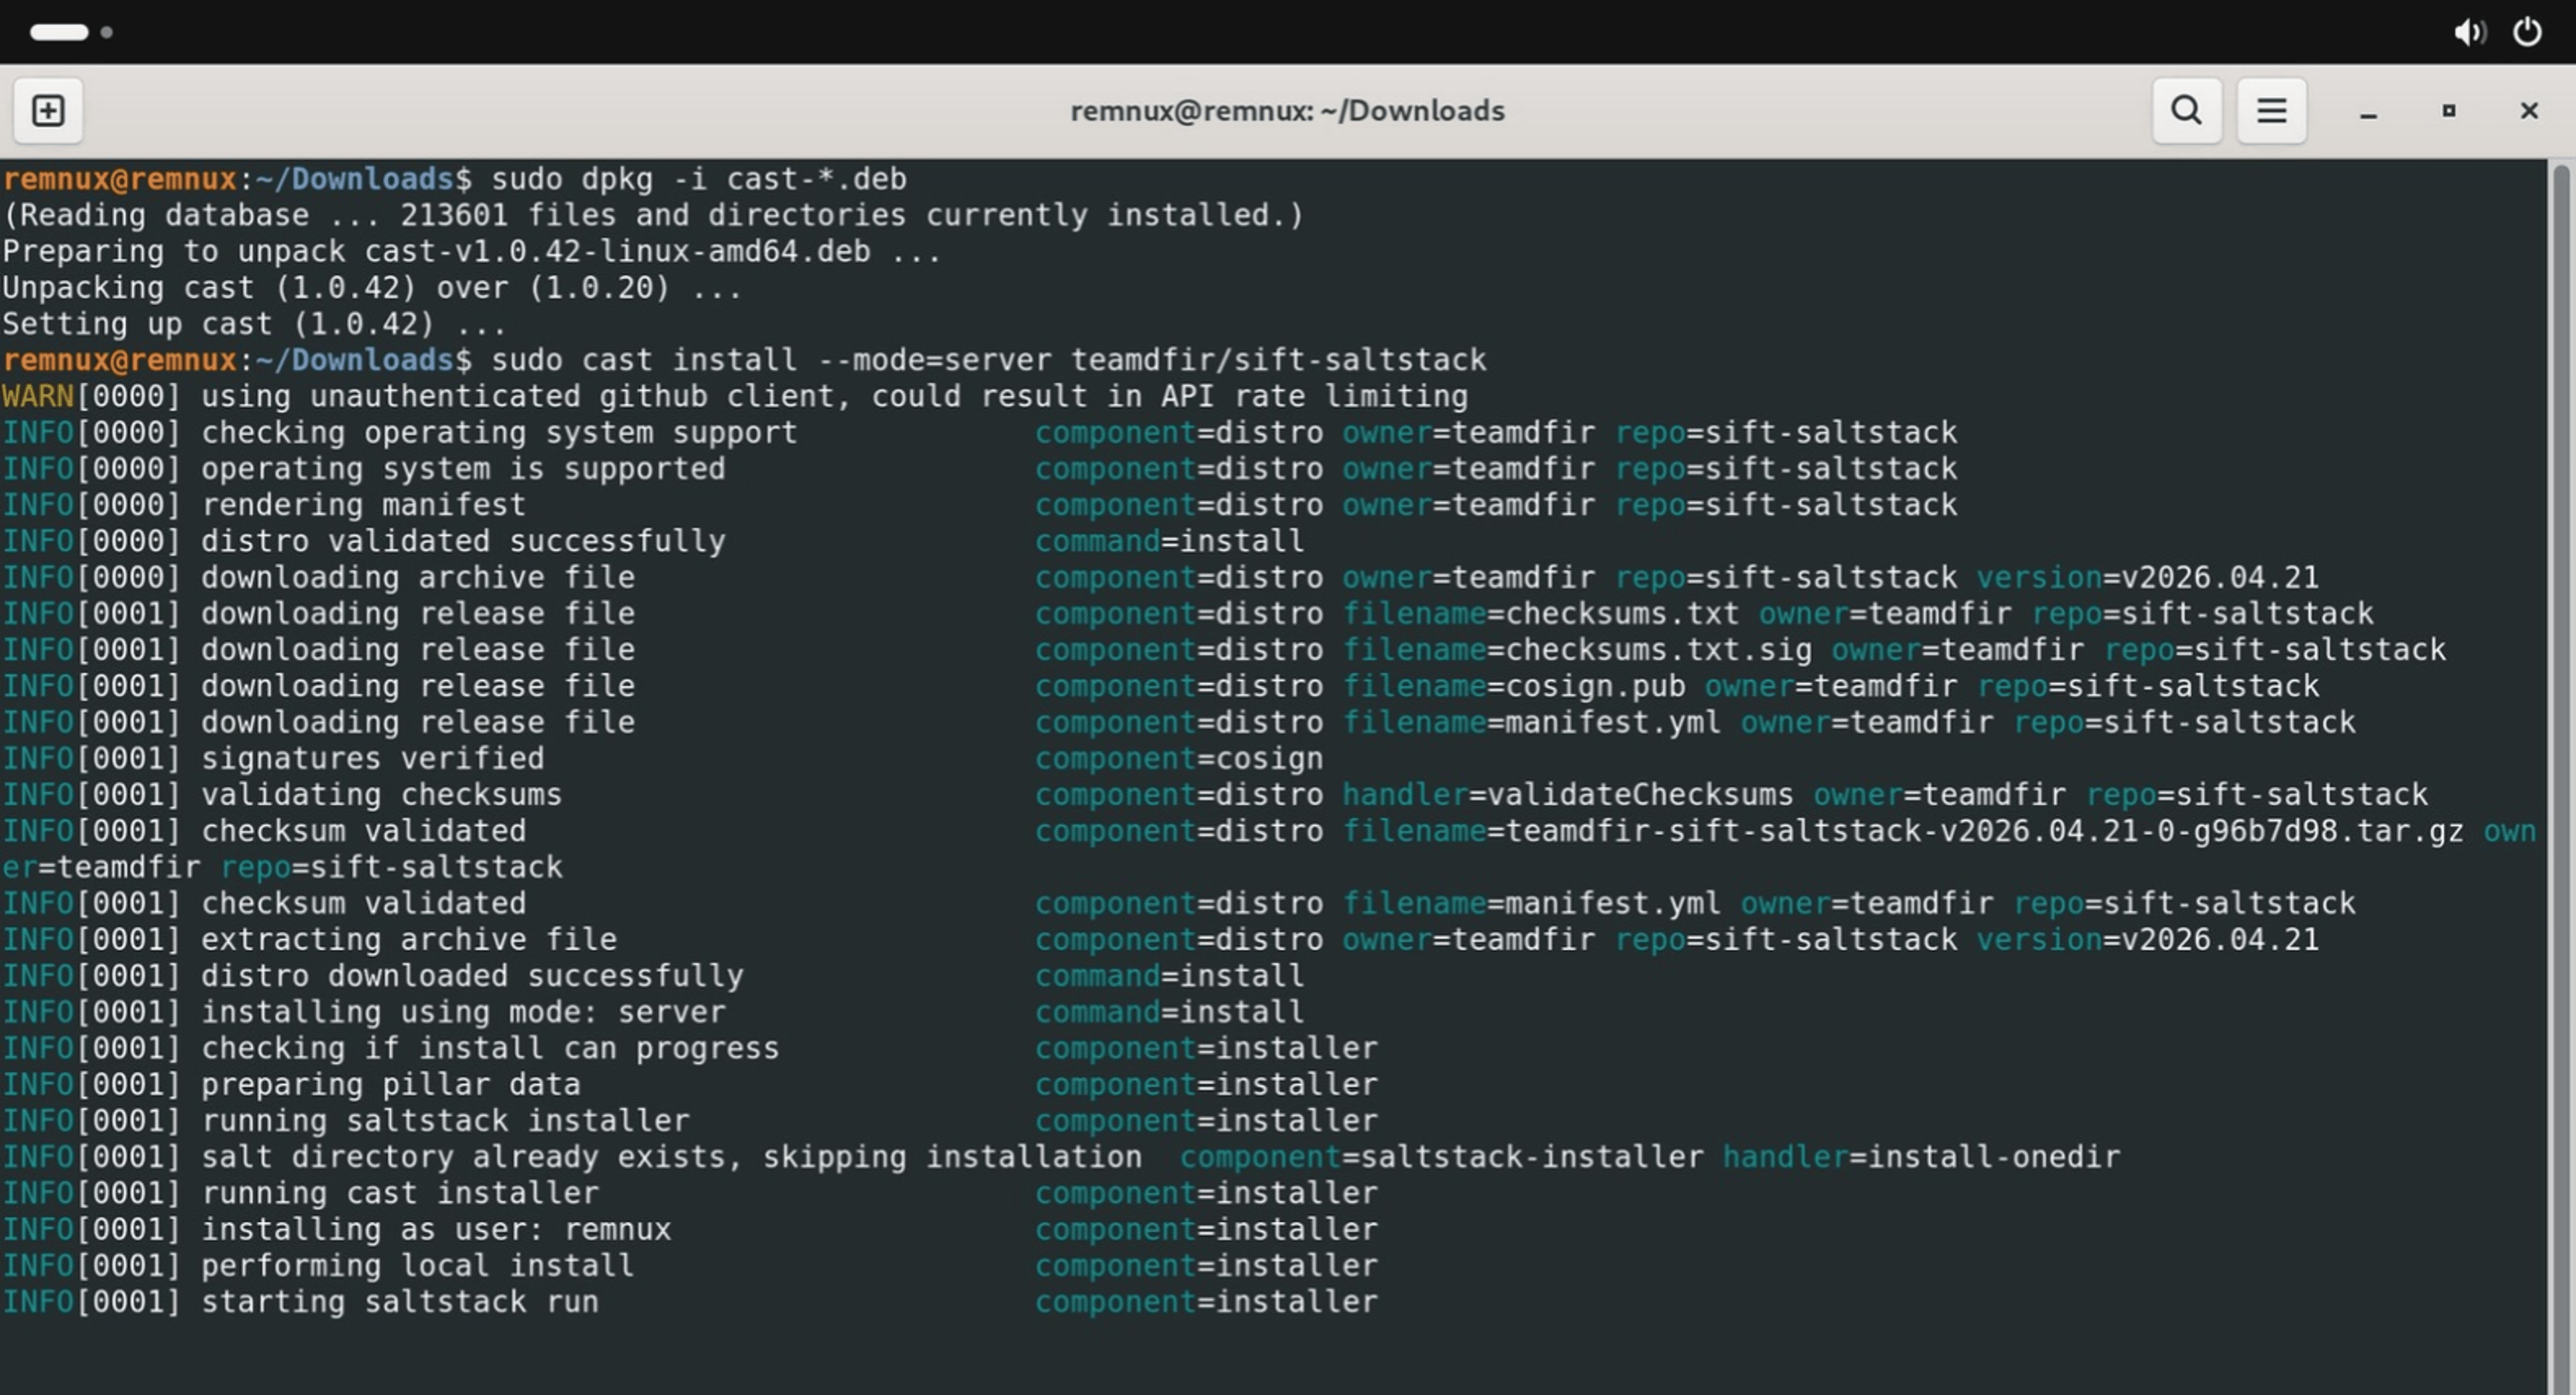Screen dimensions: 2576x1395
Task: Open a new terminal tab
Action: (x=48, y=110)
